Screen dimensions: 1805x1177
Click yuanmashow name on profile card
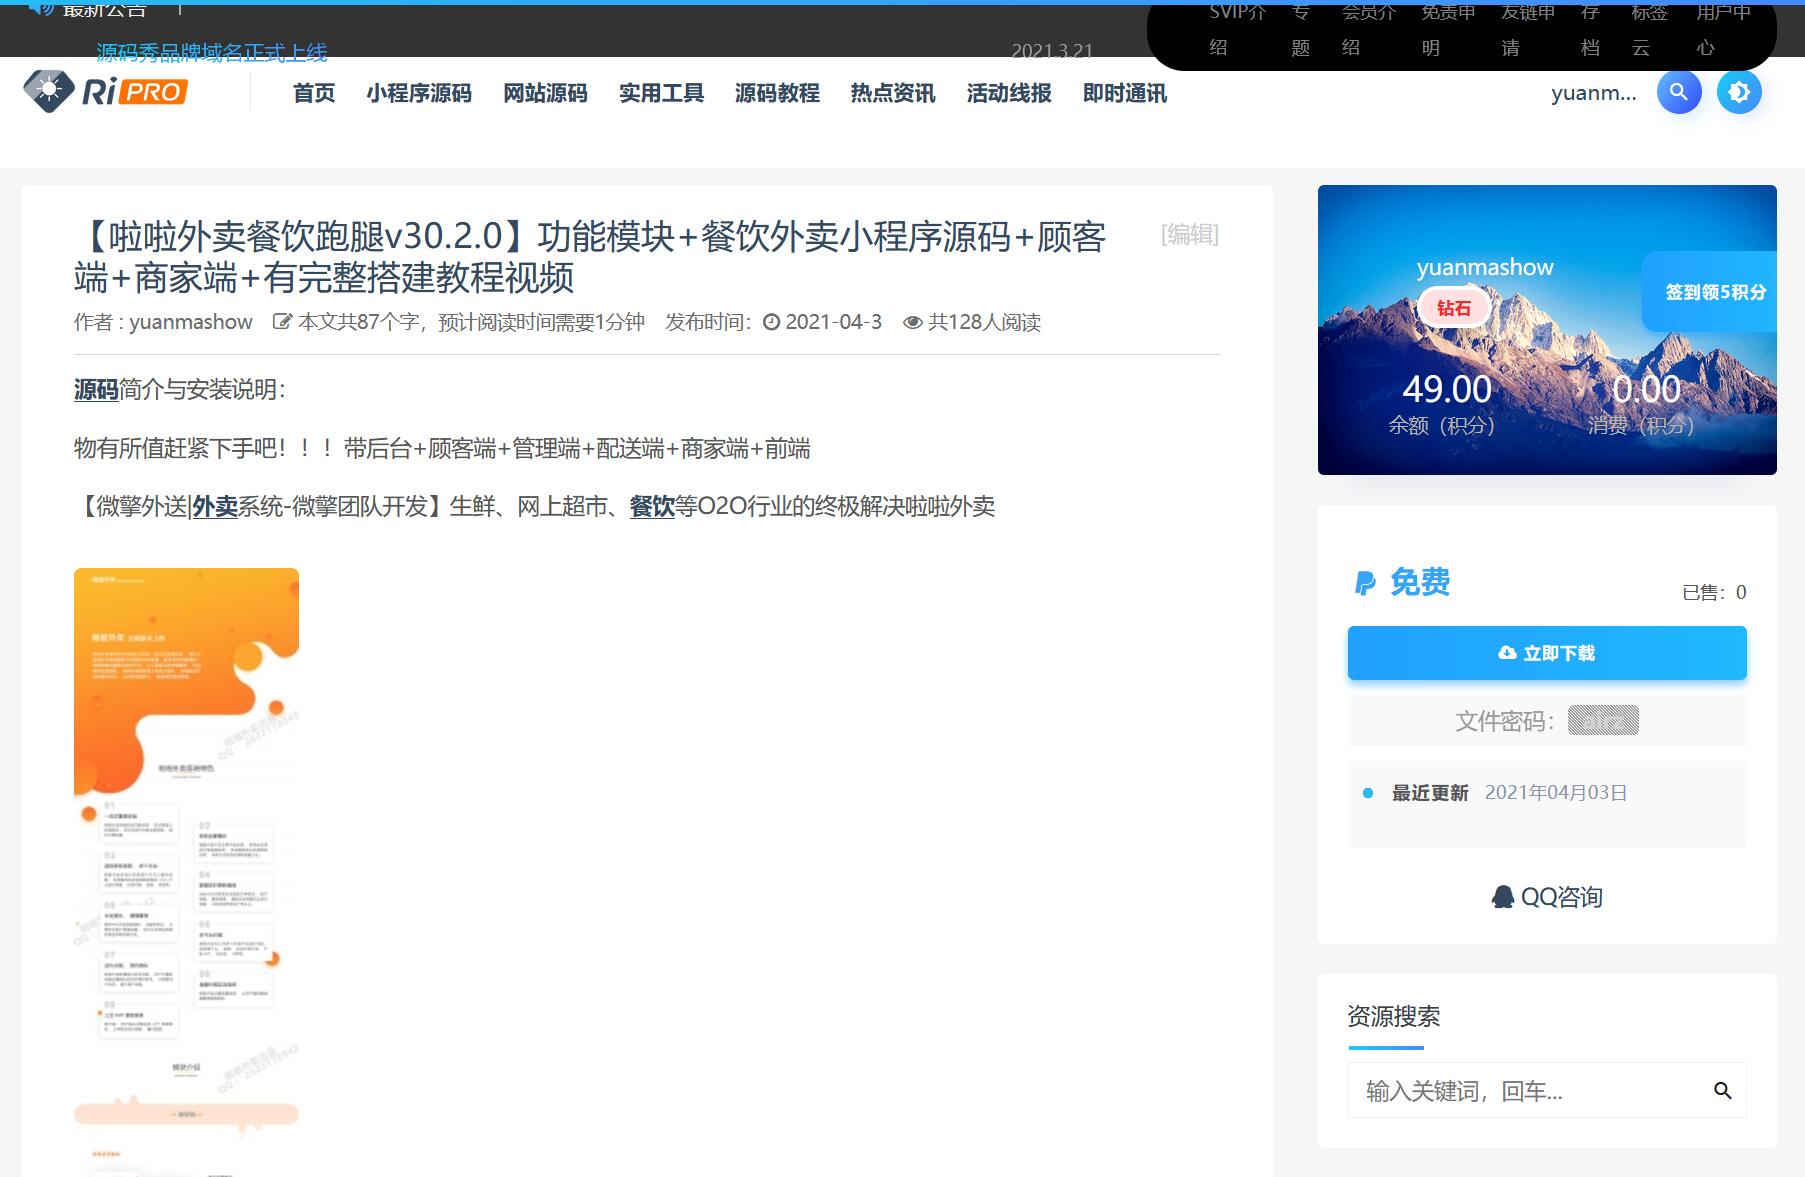pos(1485,267)
